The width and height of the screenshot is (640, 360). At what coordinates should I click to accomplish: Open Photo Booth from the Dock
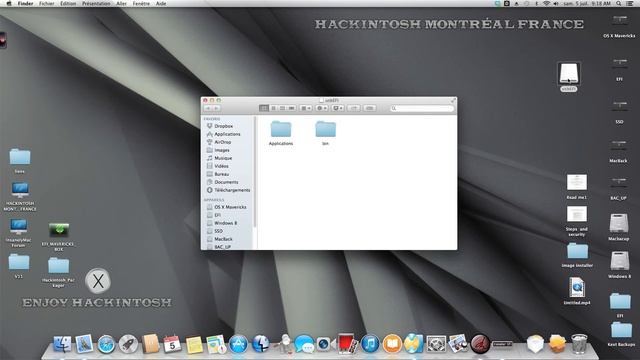pyautogui.click(x=347, y=344)
